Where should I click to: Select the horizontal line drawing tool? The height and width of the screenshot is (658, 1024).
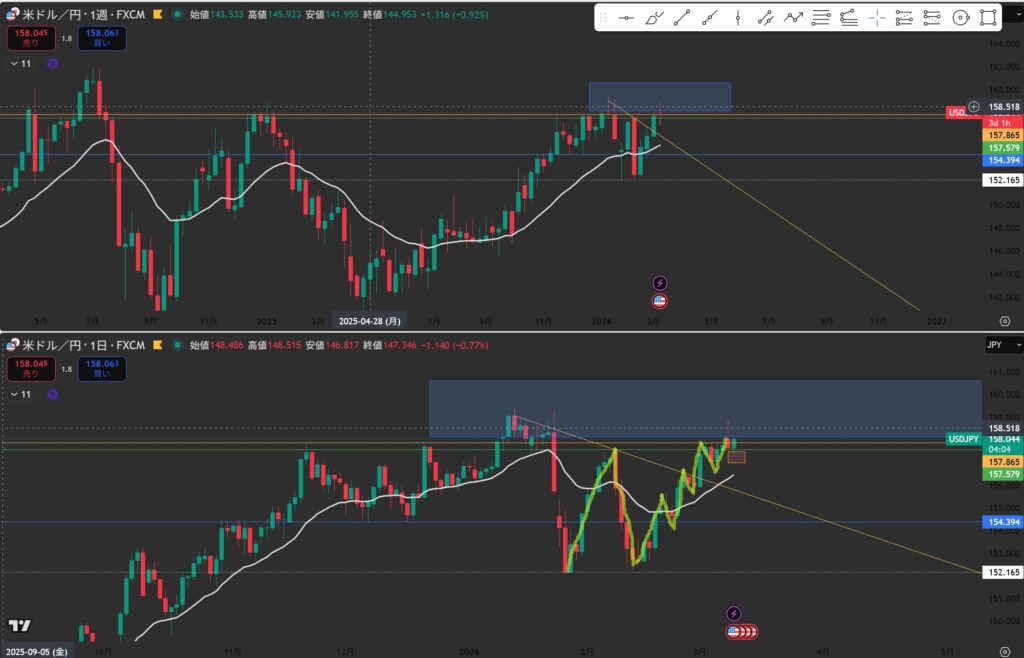(627, 18)
